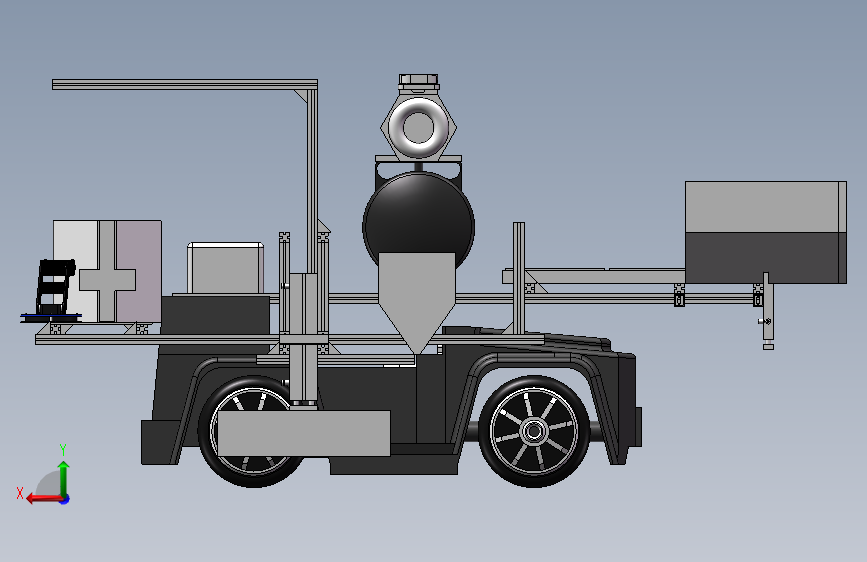Select the hexagonal ring fitting atop the tank

click(419, 127)
